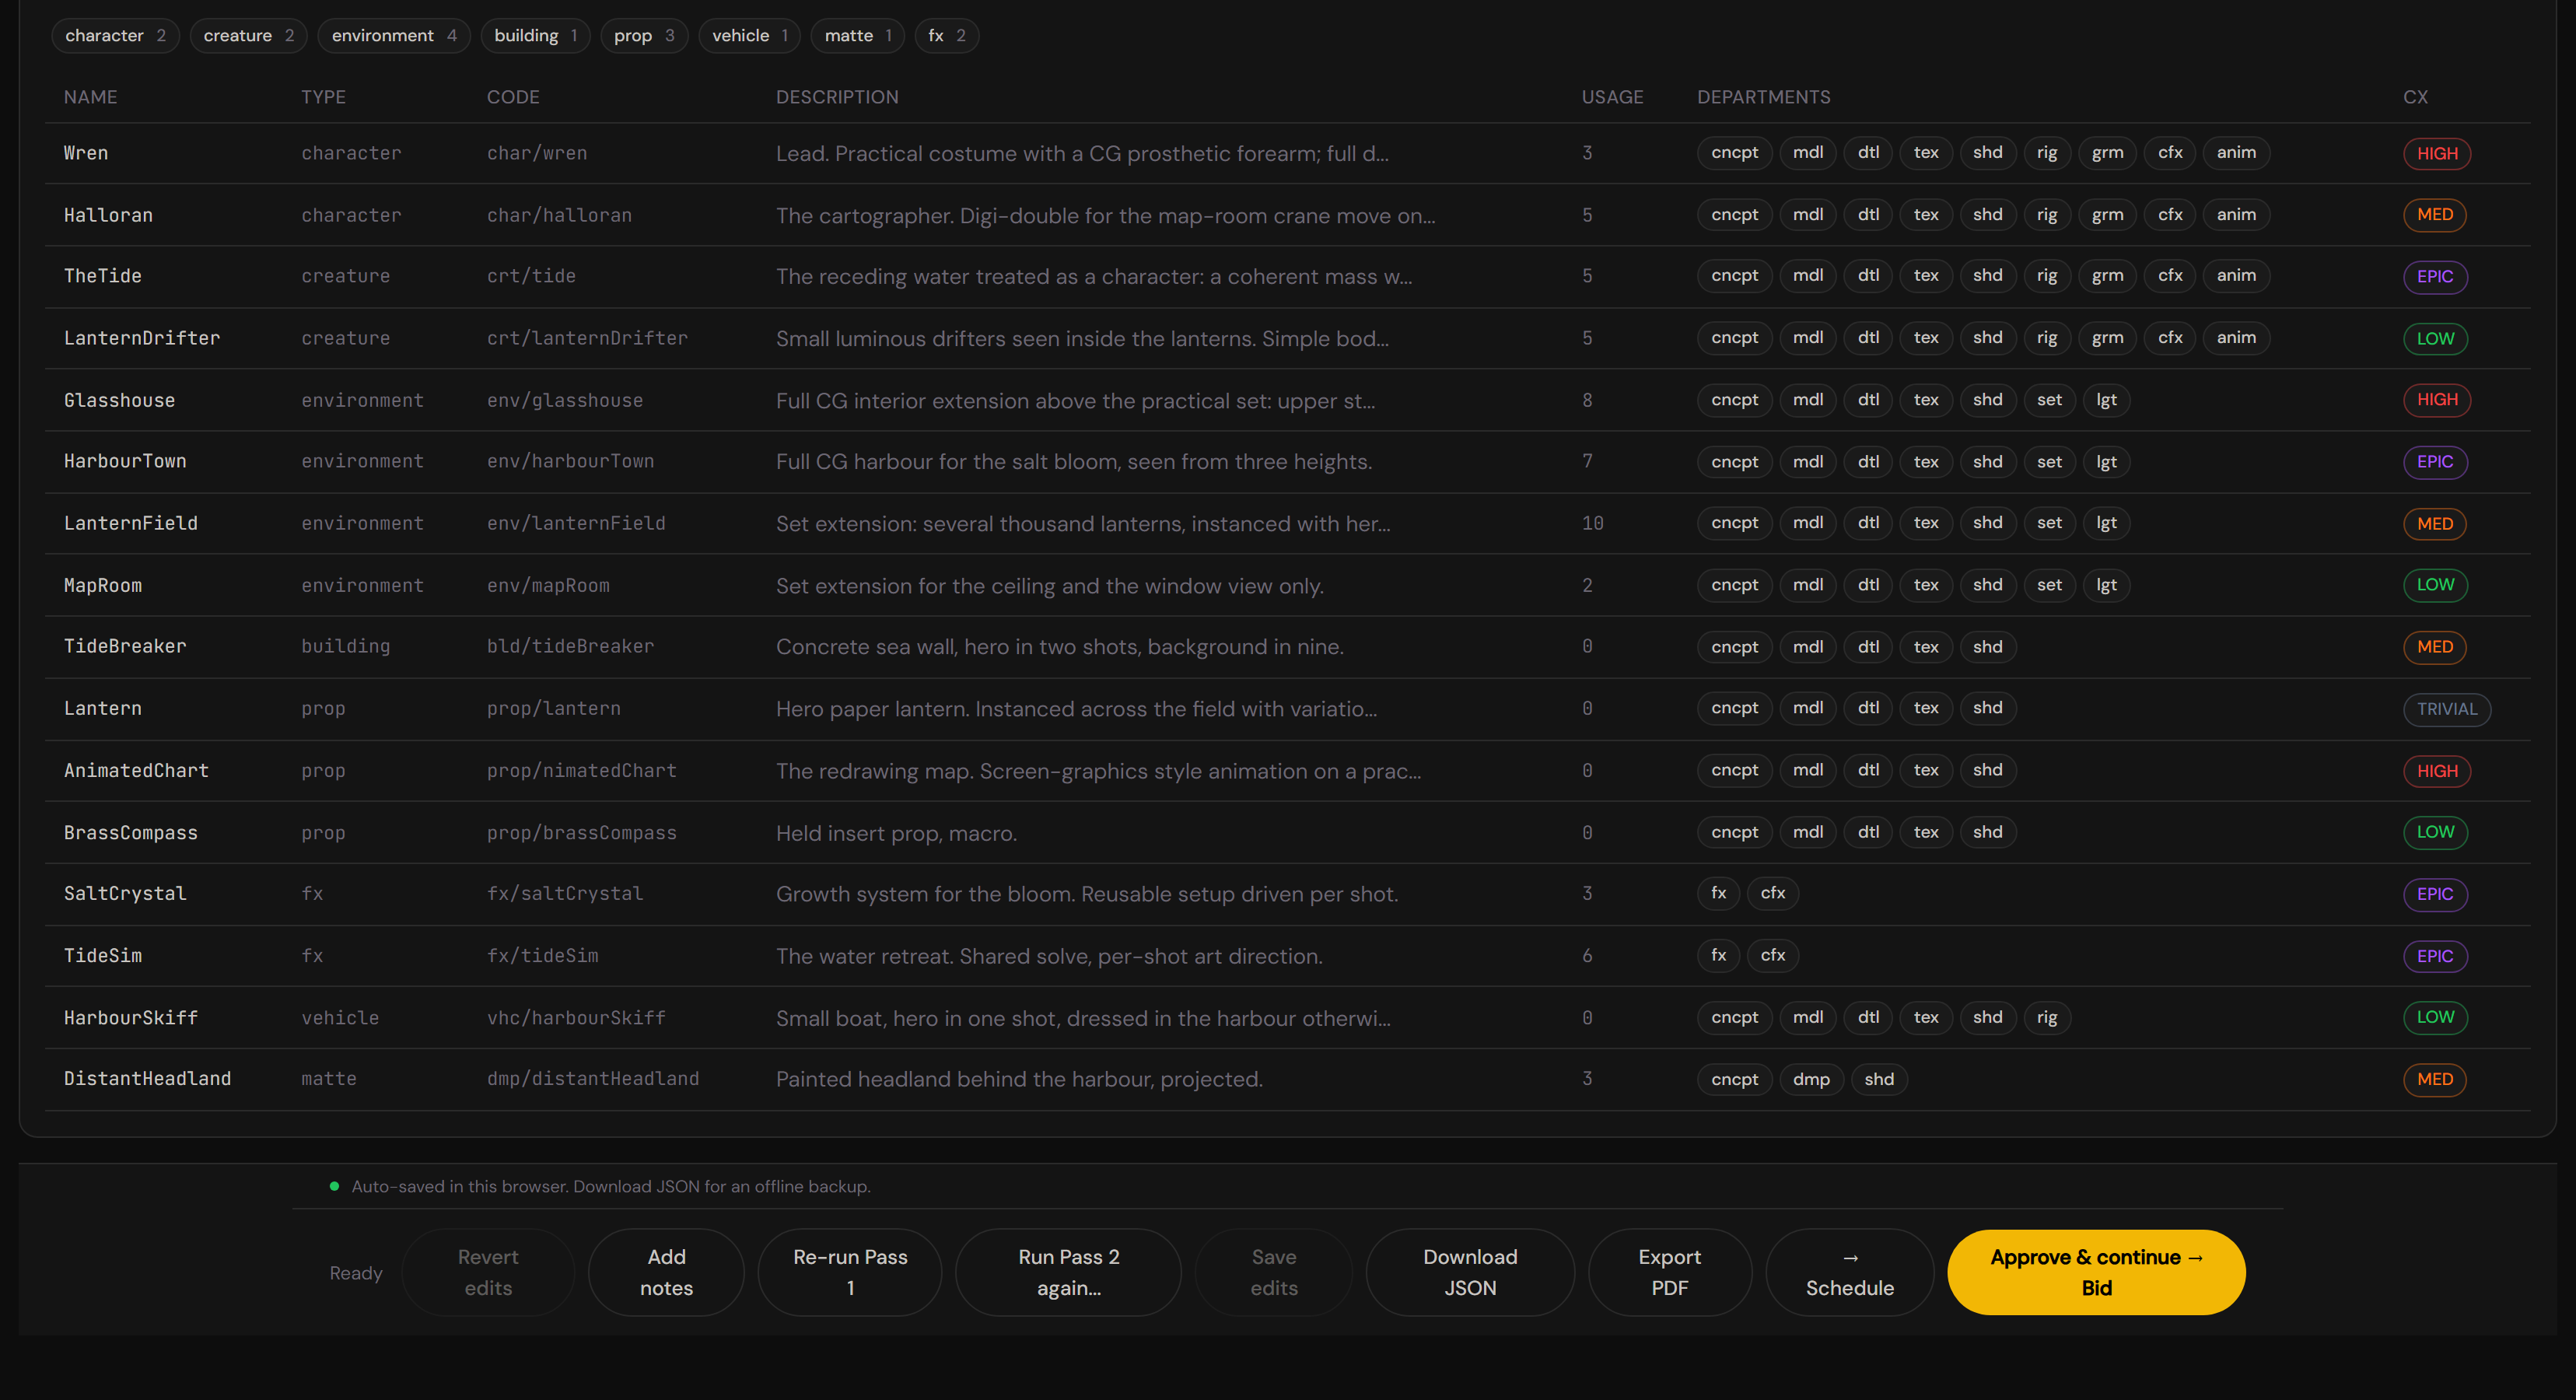Click dmp chip on DistantHeadland row
Viewport: 2576px width, 1400px height.
pos(1811,1079)
